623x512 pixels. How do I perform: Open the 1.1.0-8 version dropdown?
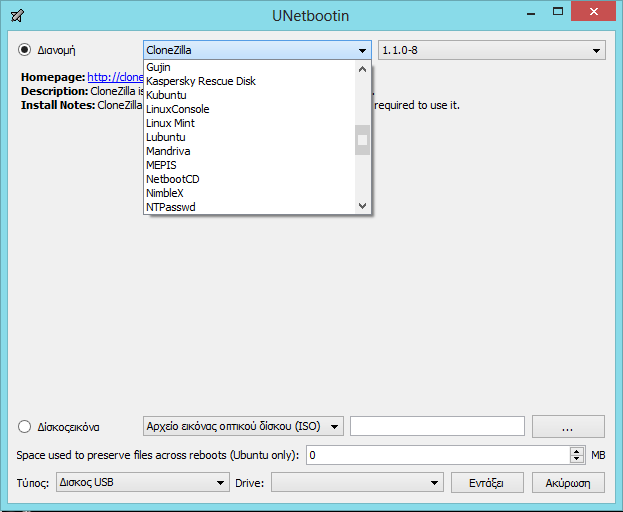point(491,50)
